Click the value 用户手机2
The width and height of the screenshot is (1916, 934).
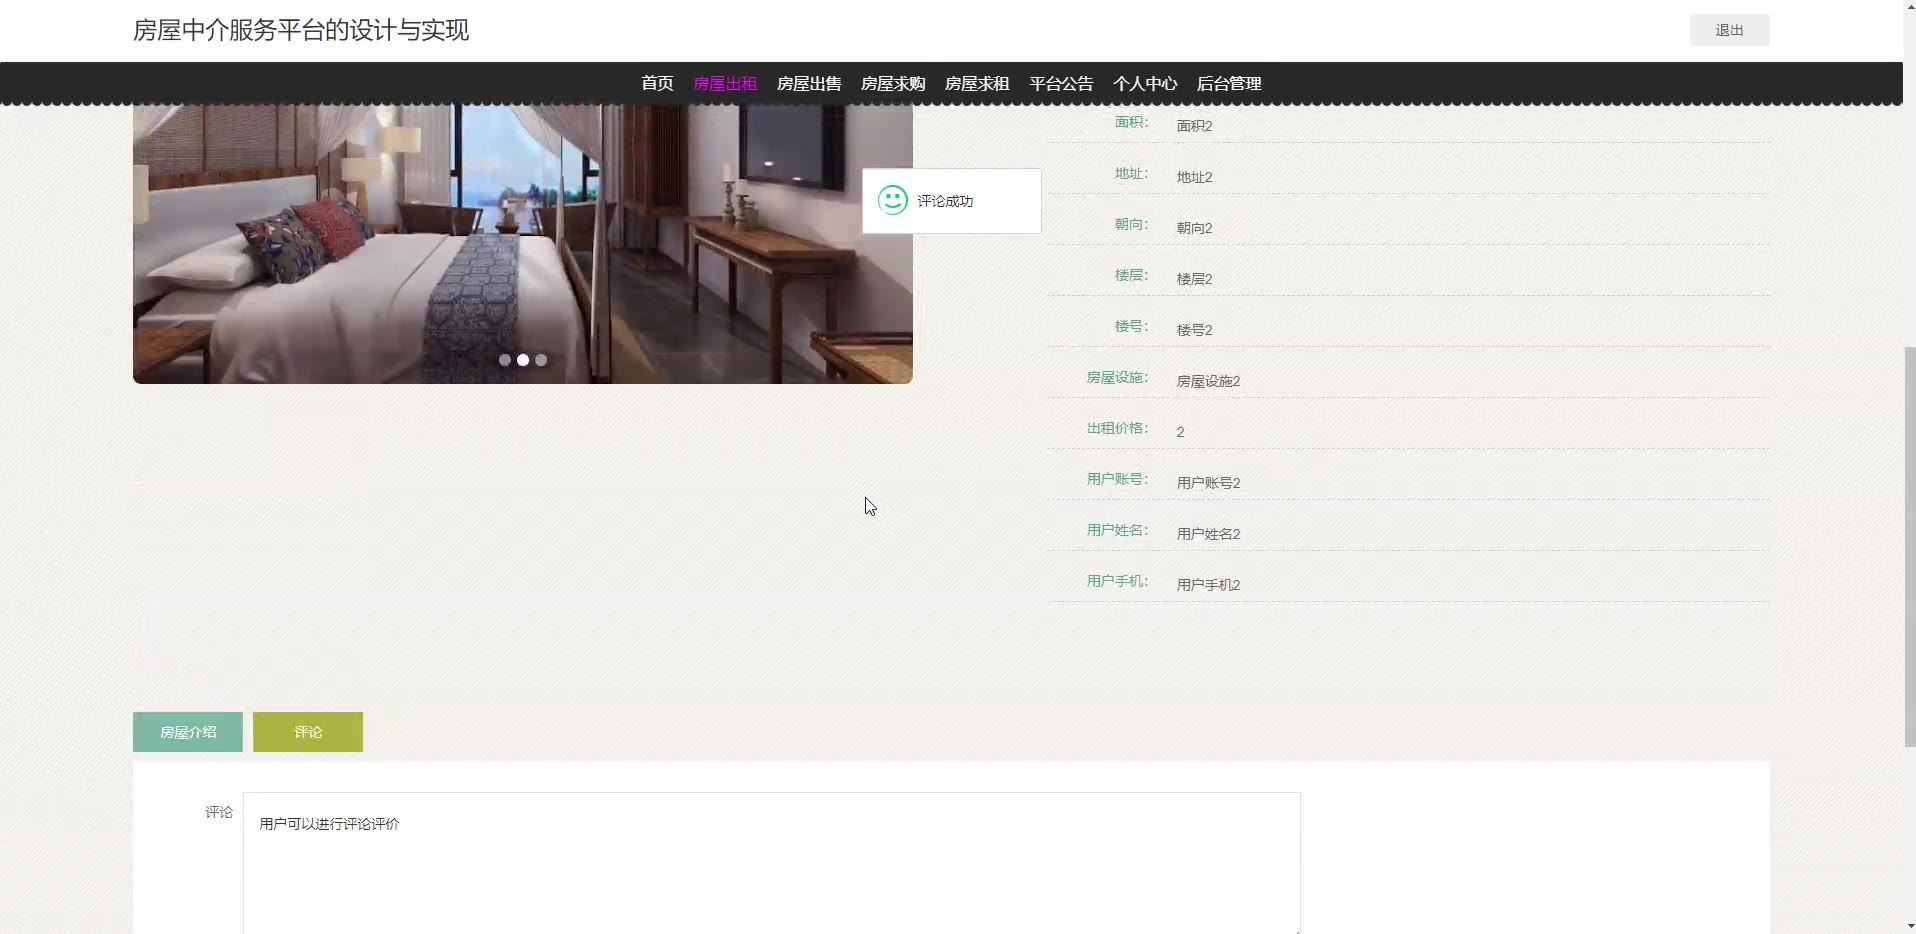1208,585
